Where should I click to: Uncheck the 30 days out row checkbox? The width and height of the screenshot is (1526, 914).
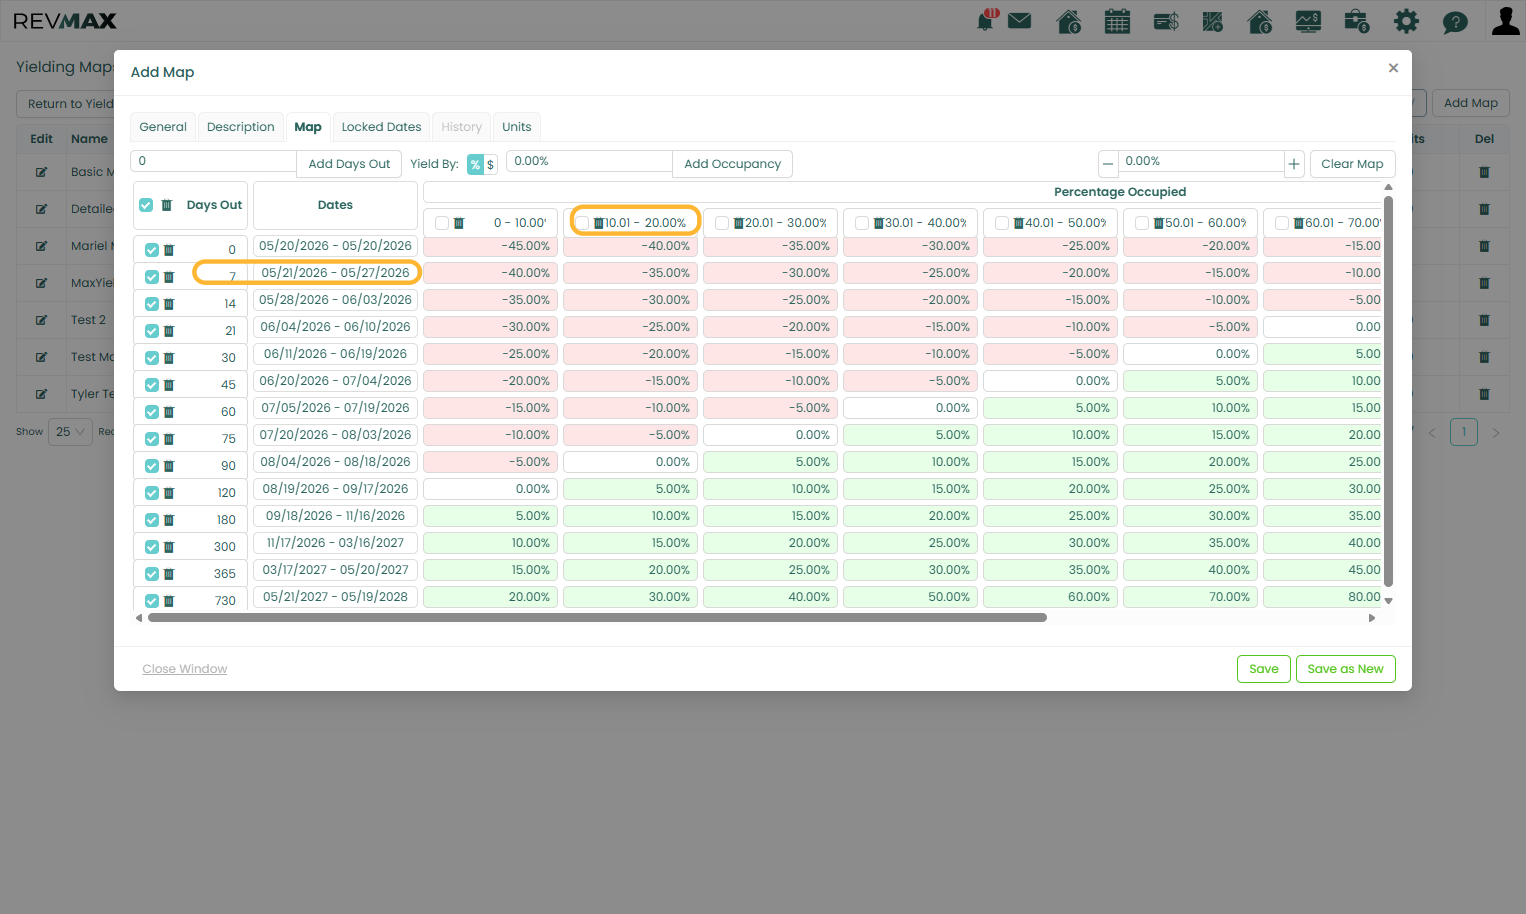(x=152, y=358)
